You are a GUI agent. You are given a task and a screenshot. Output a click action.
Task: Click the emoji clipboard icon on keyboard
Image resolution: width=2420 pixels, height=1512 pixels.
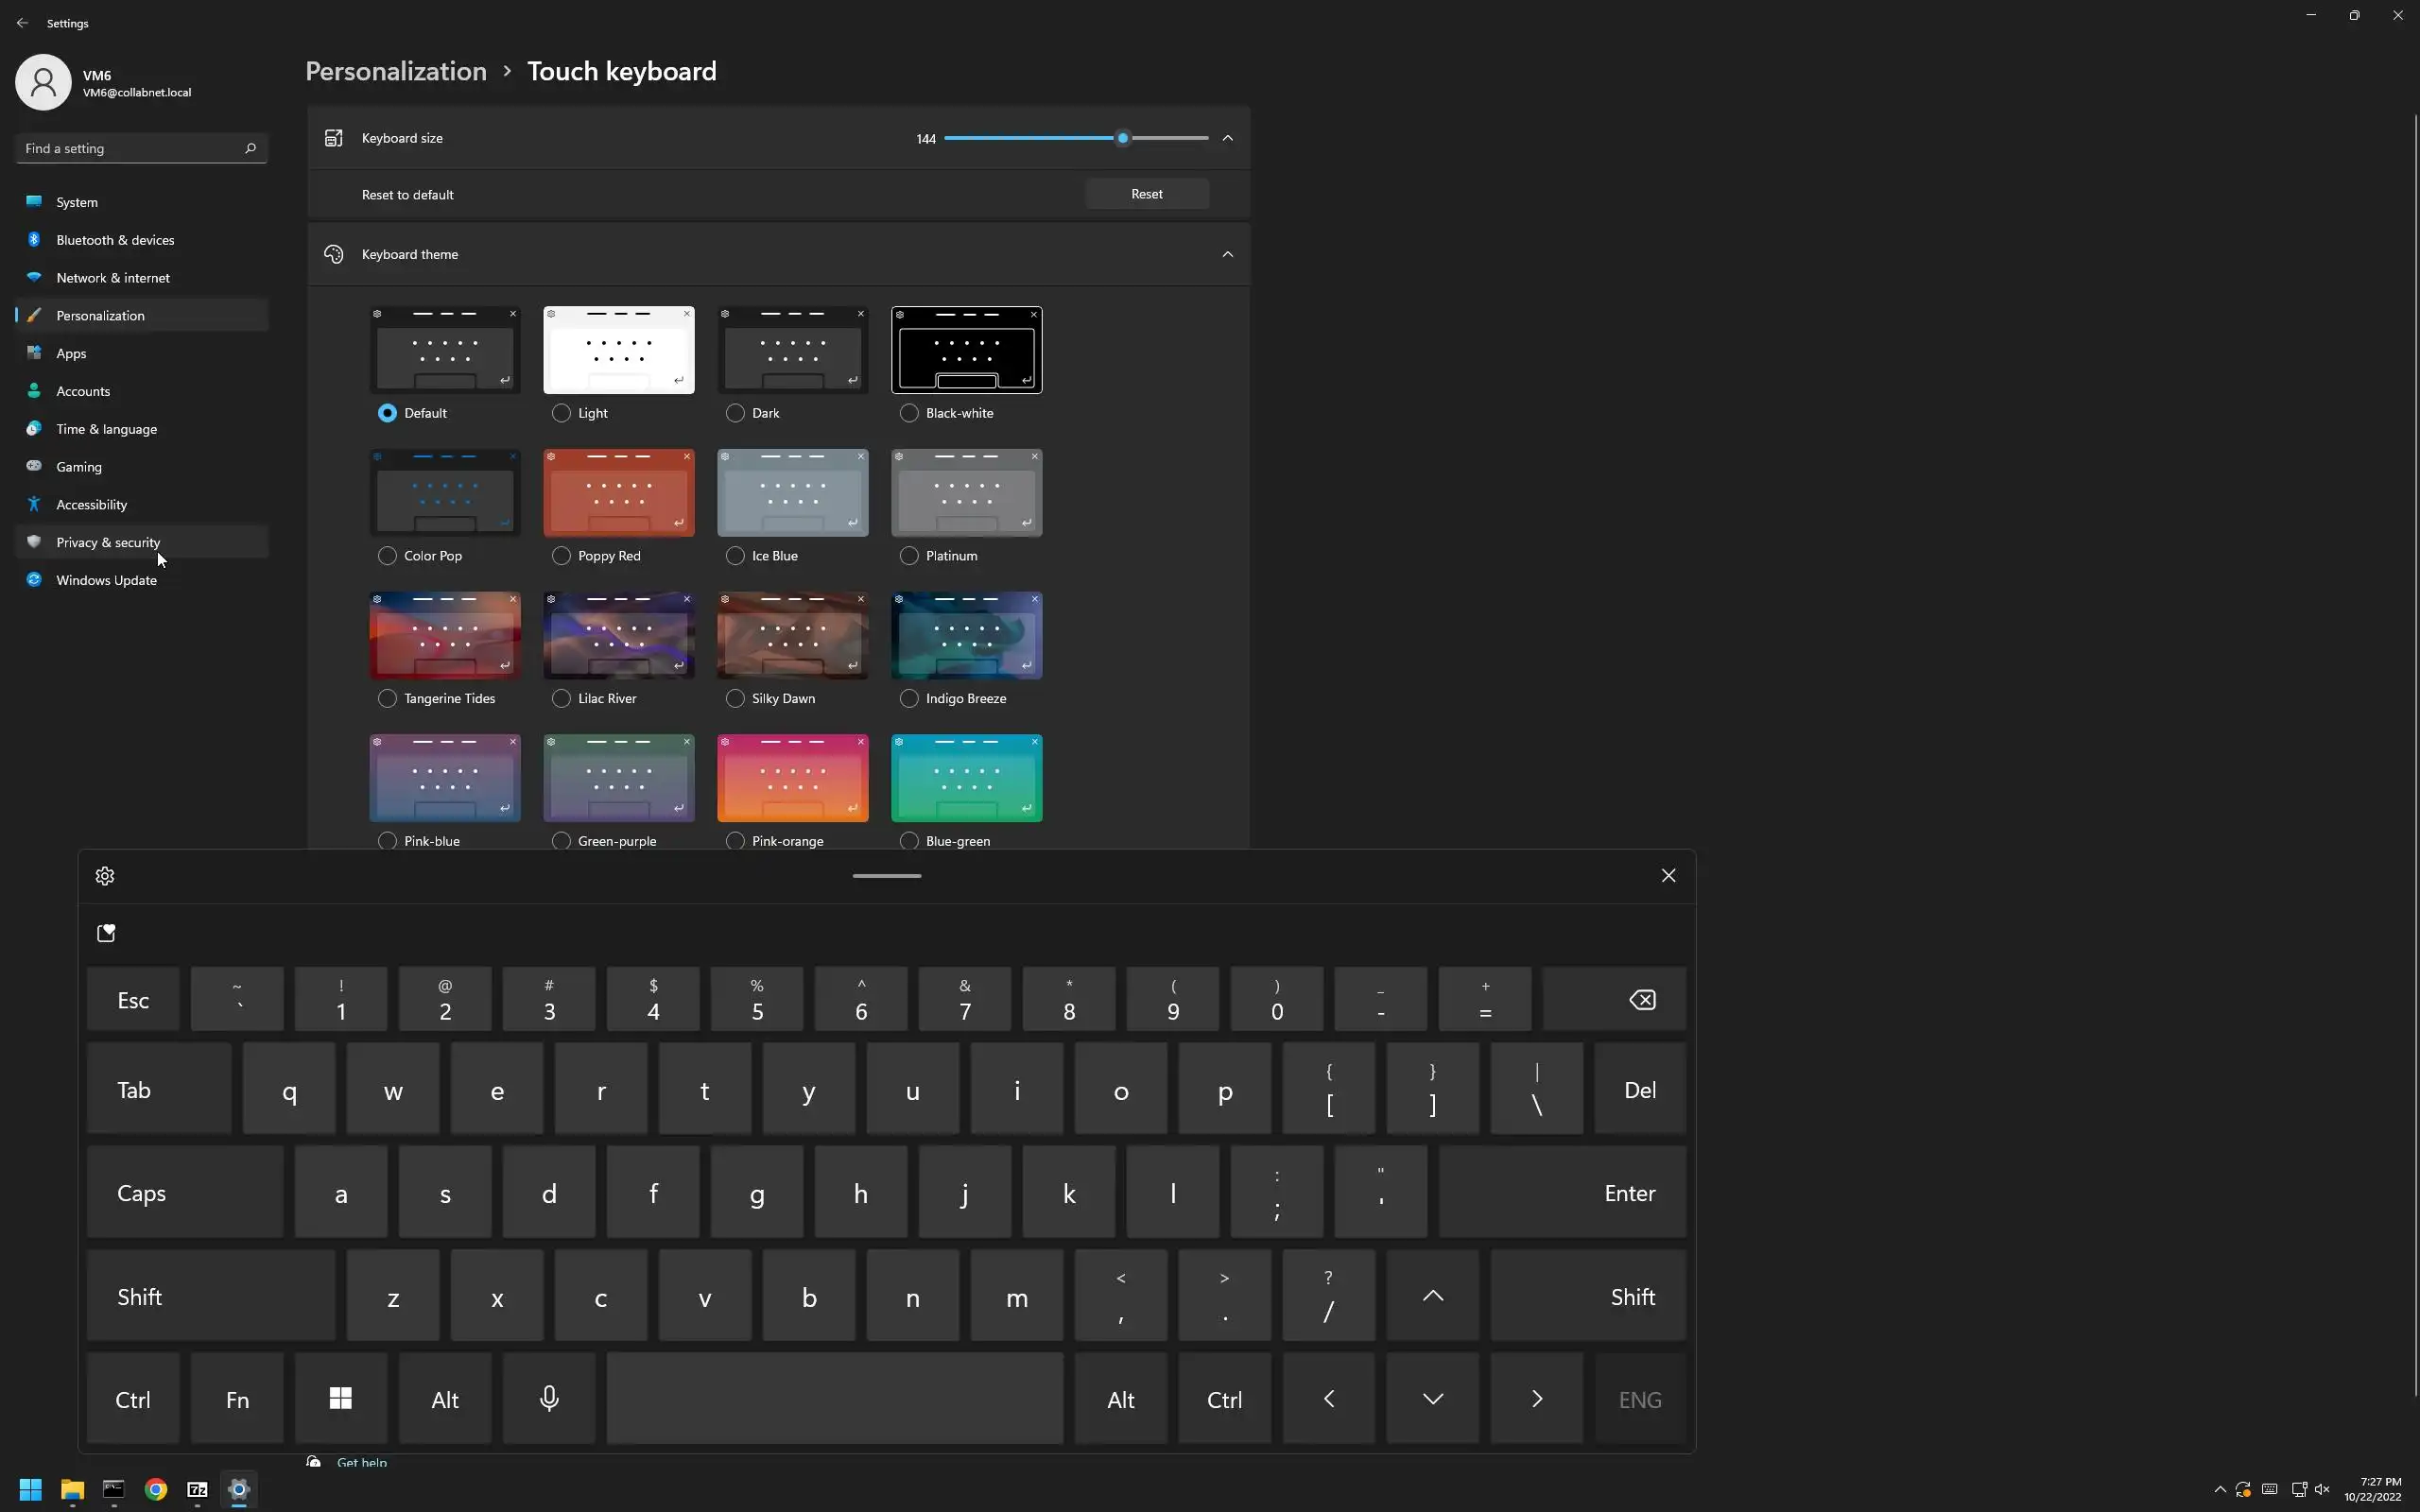click(x=106, y=933)
